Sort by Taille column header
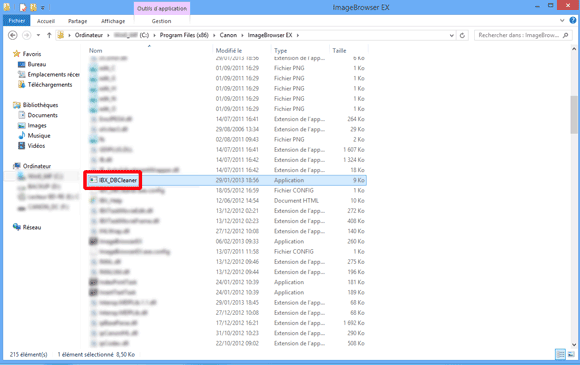The width and height of the screenshot is (580, 365). pos(339,51)
